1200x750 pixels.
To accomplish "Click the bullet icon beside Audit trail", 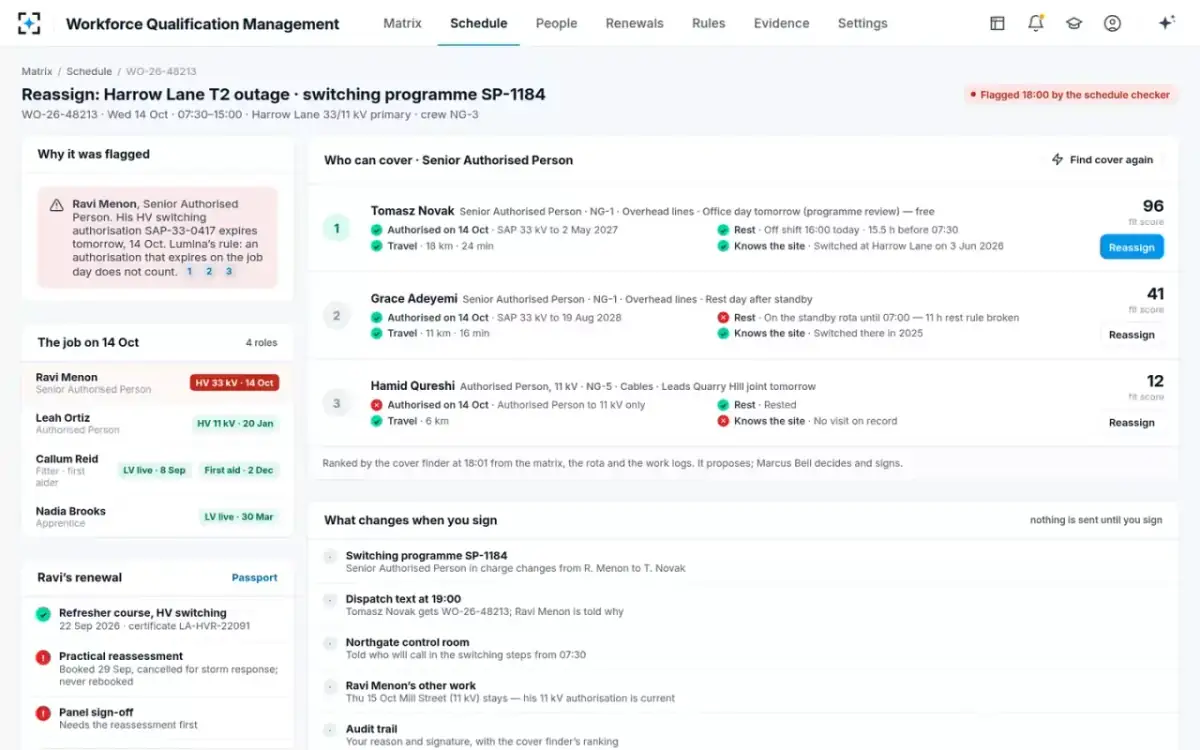I will click(330, 730).
